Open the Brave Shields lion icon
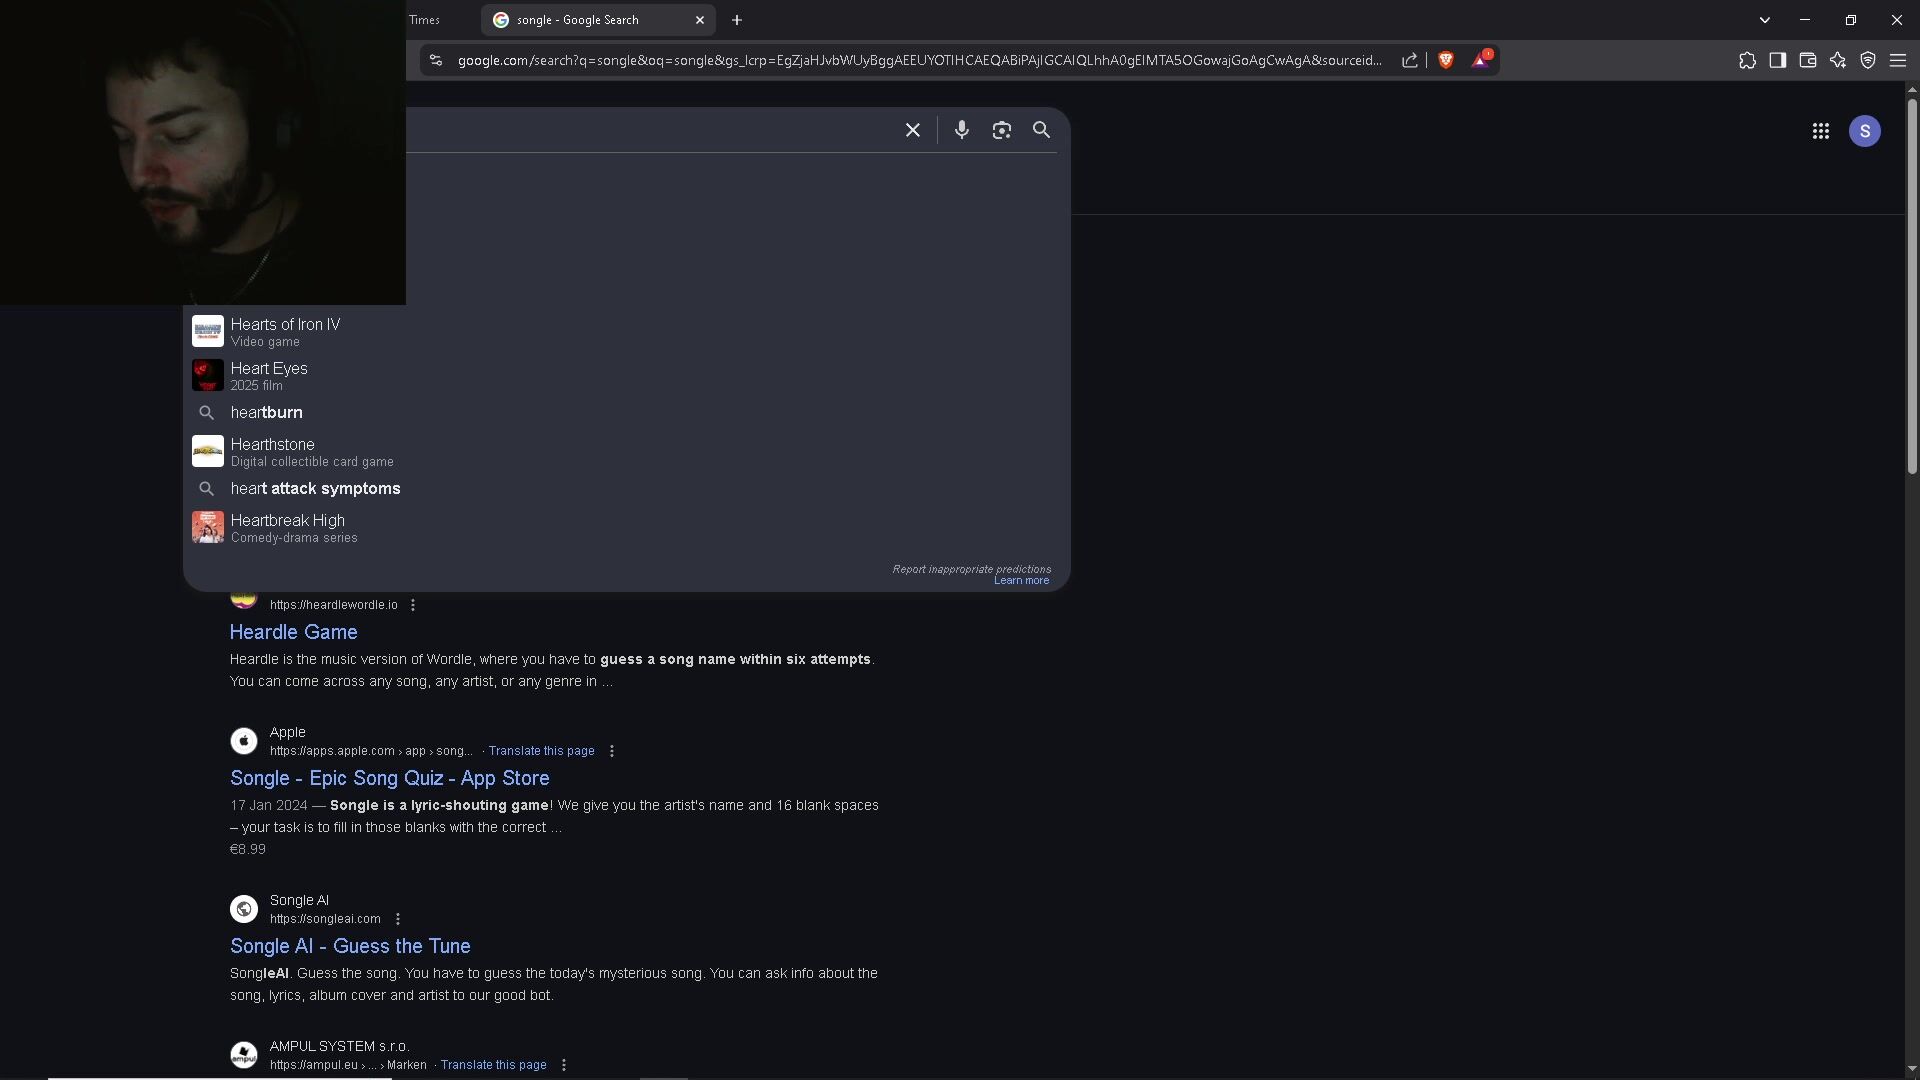 [1445, 60]
